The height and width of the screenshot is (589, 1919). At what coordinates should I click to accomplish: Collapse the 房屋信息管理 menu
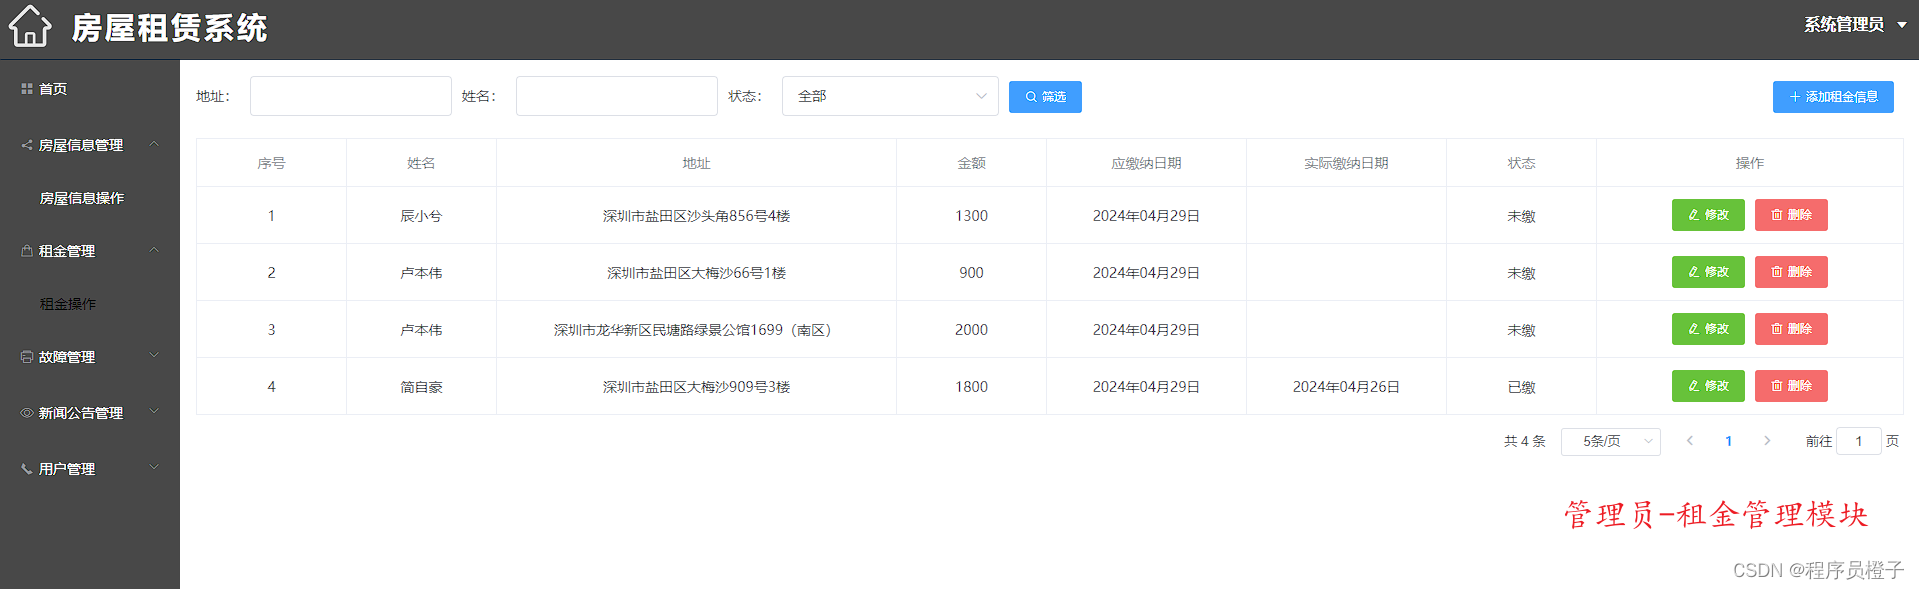click(x=90, y=145)
